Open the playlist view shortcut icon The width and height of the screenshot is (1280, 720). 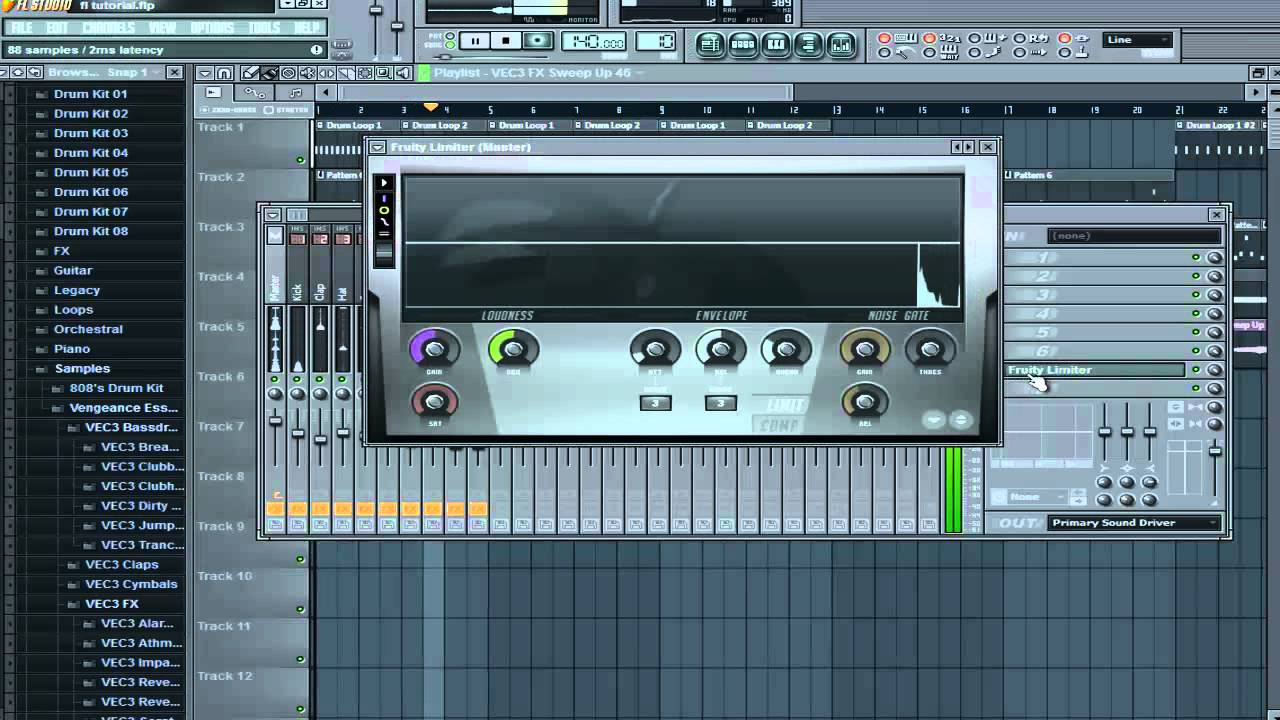point(710,43)
